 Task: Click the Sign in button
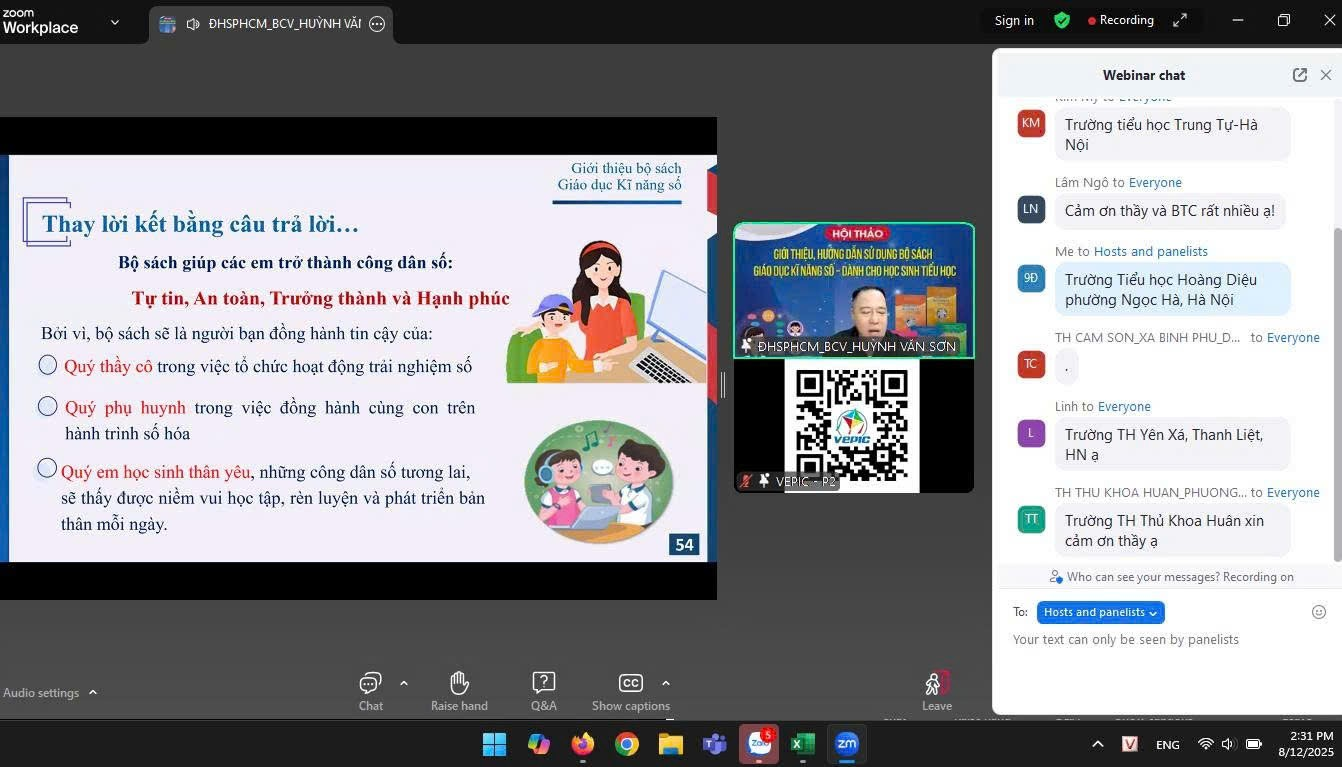(x=1014, y=21)
